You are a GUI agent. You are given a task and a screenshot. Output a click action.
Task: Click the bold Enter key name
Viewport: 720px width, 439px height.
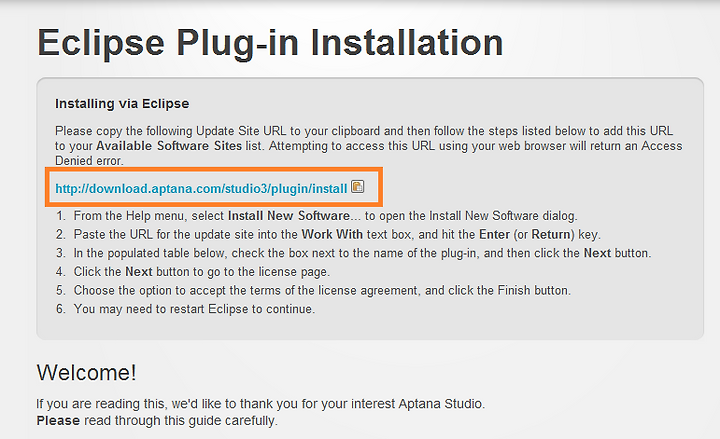coord(494,235)
